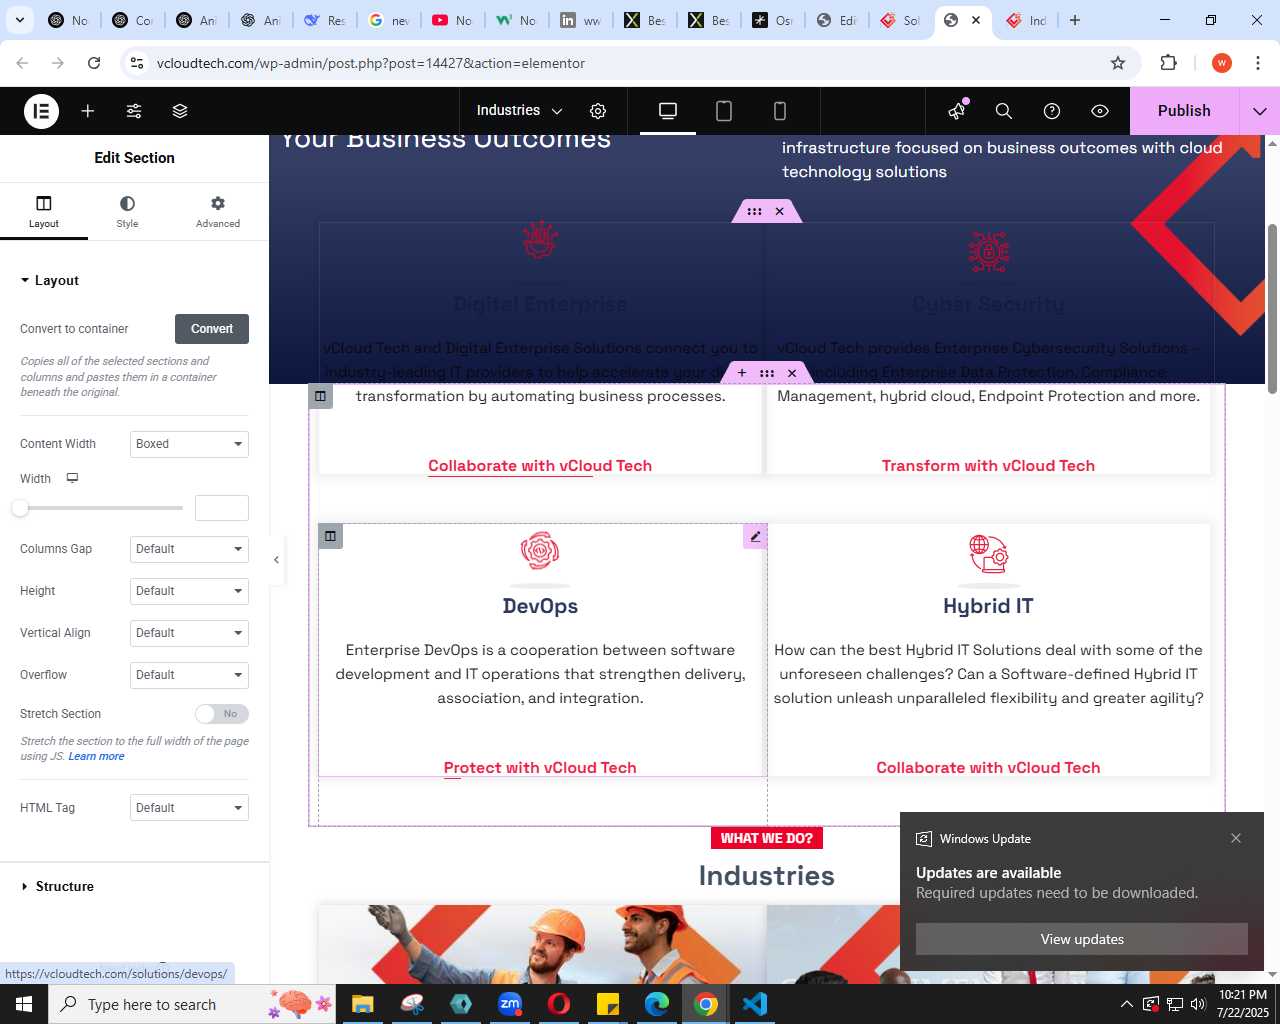The height and width of the screenshot is (1024, 1280).
Task: Collapse the Layout section heading
Action: (x=49, y=281)
